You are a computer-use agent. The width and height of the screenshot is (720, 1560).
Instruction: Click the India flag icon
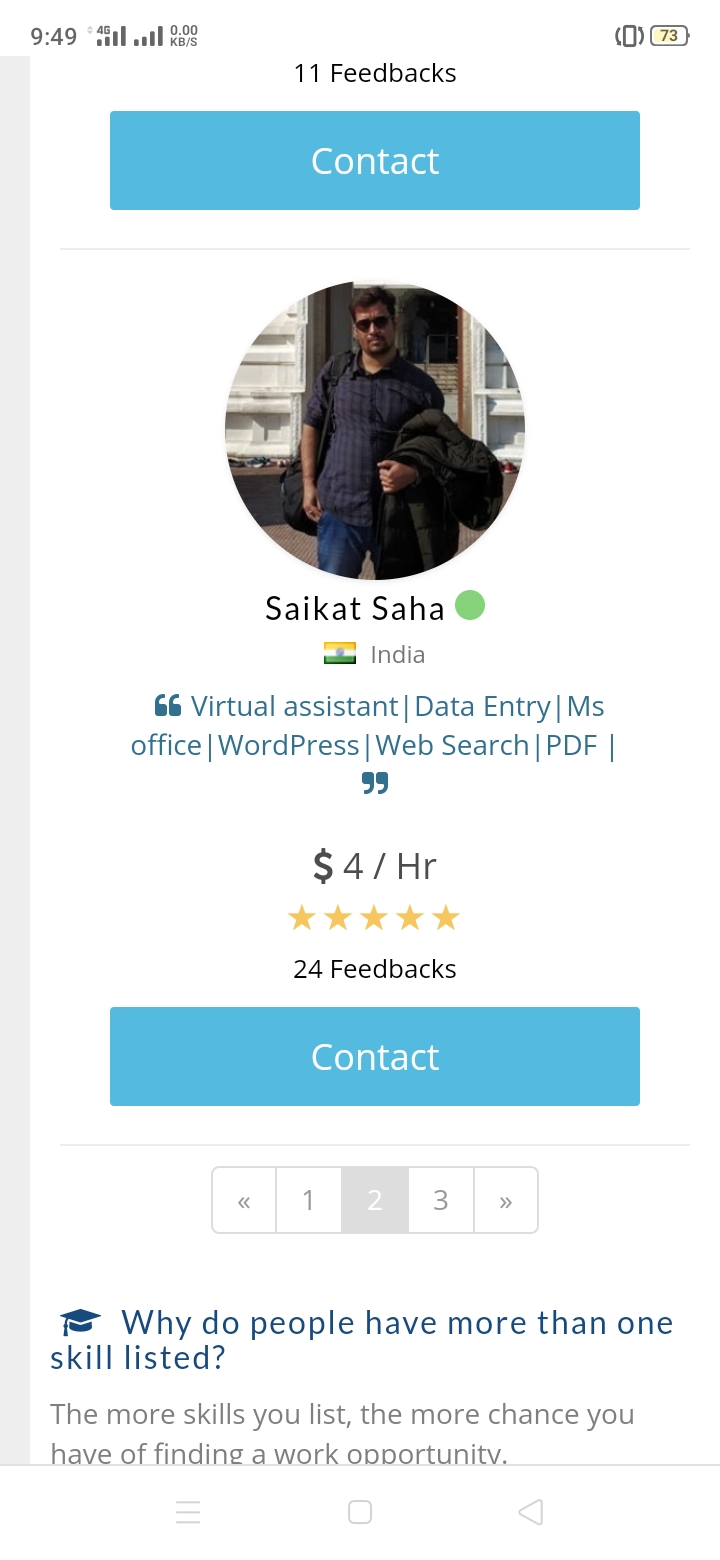click(341, 653)
